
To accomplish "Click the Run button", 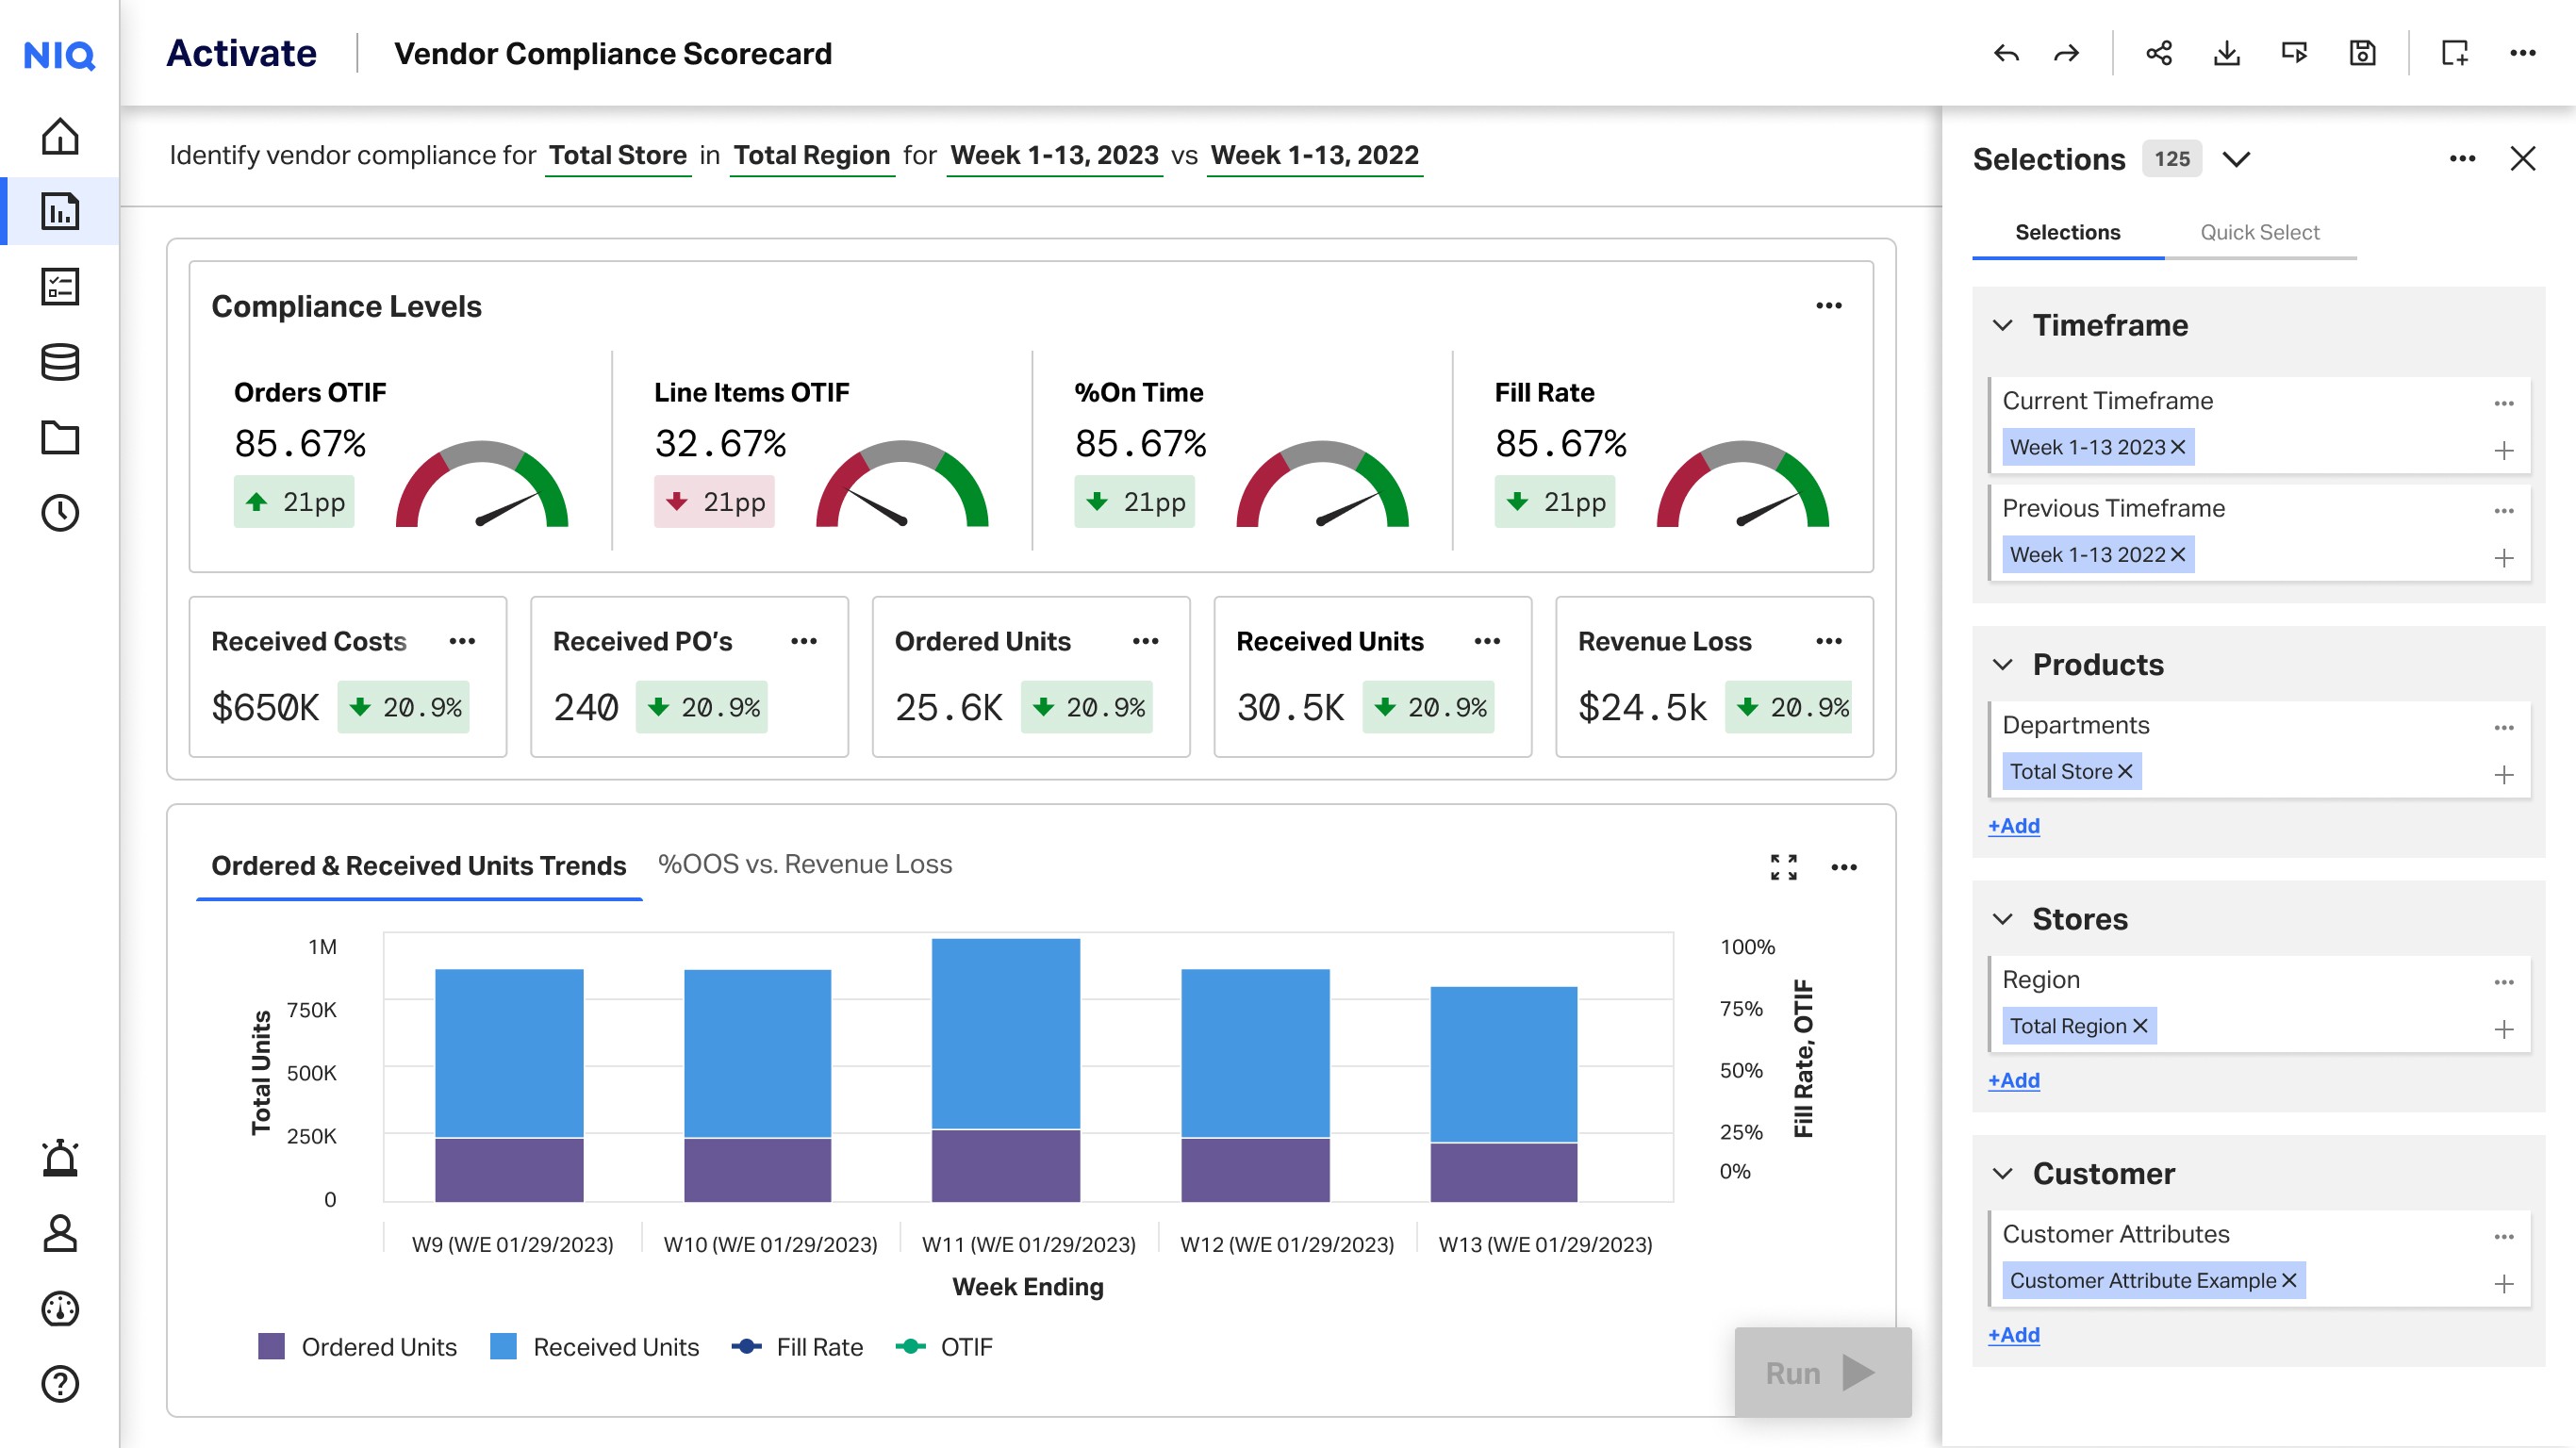I will 1821,1372.
